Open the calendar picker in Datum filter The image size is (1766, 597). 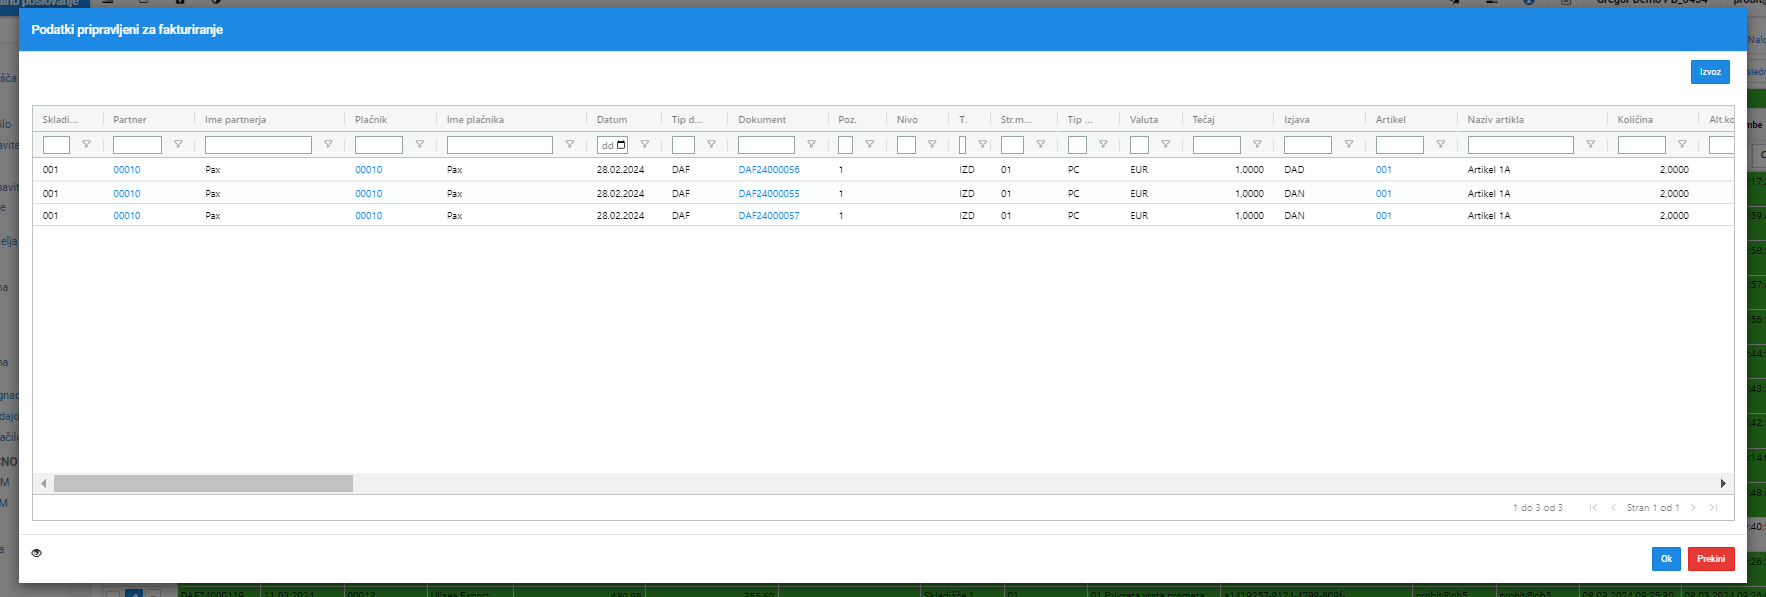pos(621,145)
